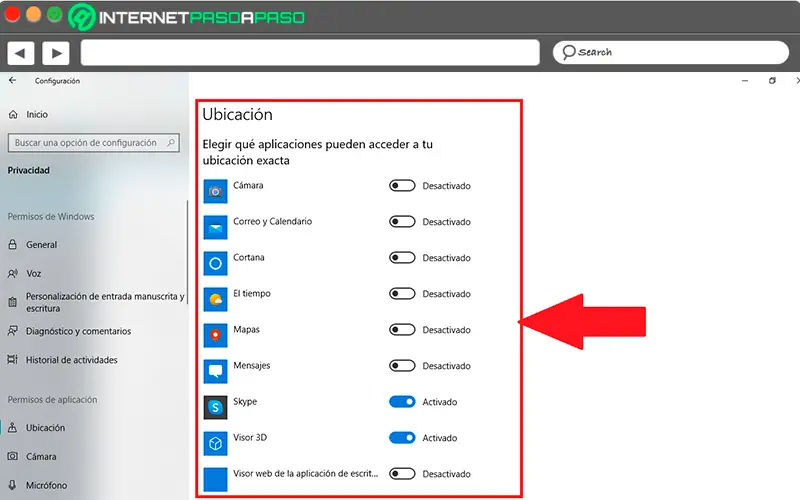Click the Mapas pin icon
The width and height of the screenshot is (800, 500).
pos(215,335)
